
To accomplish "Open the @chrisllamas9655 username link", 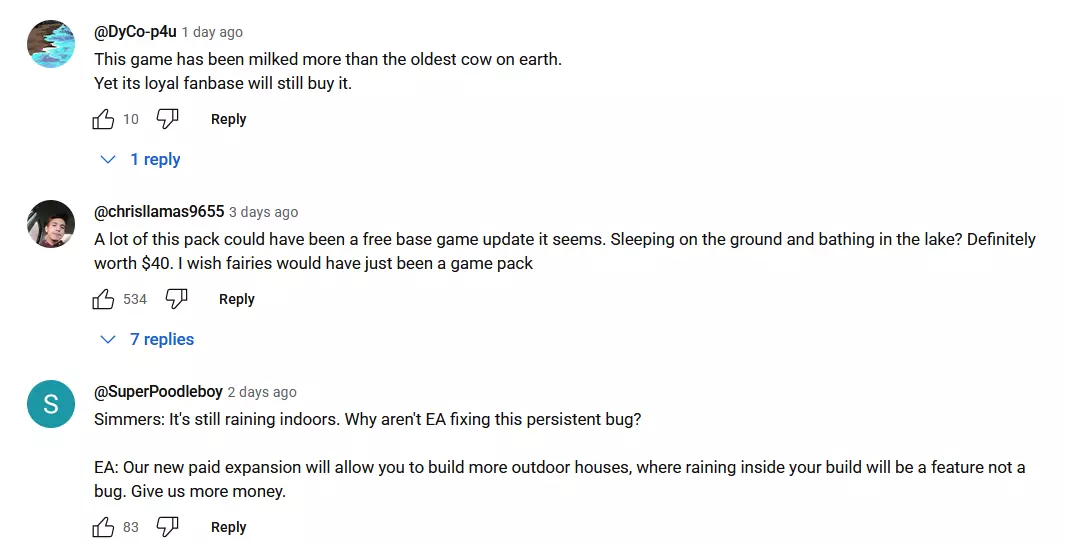I will (159, 212).
